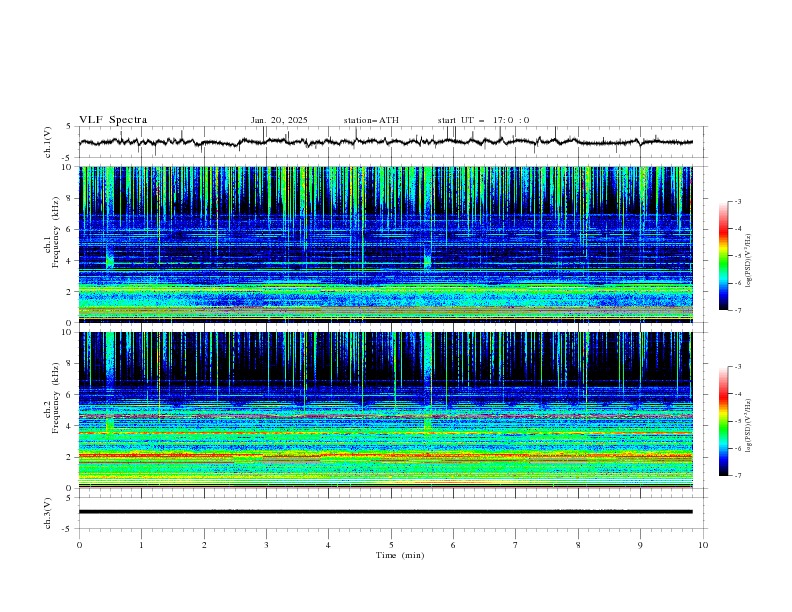Viewport: 792px width, 612px height.
Task: Click the ch.1 'Frequency (kHz)' axis label
Action: pyautogui.click(x=56, y=233)
